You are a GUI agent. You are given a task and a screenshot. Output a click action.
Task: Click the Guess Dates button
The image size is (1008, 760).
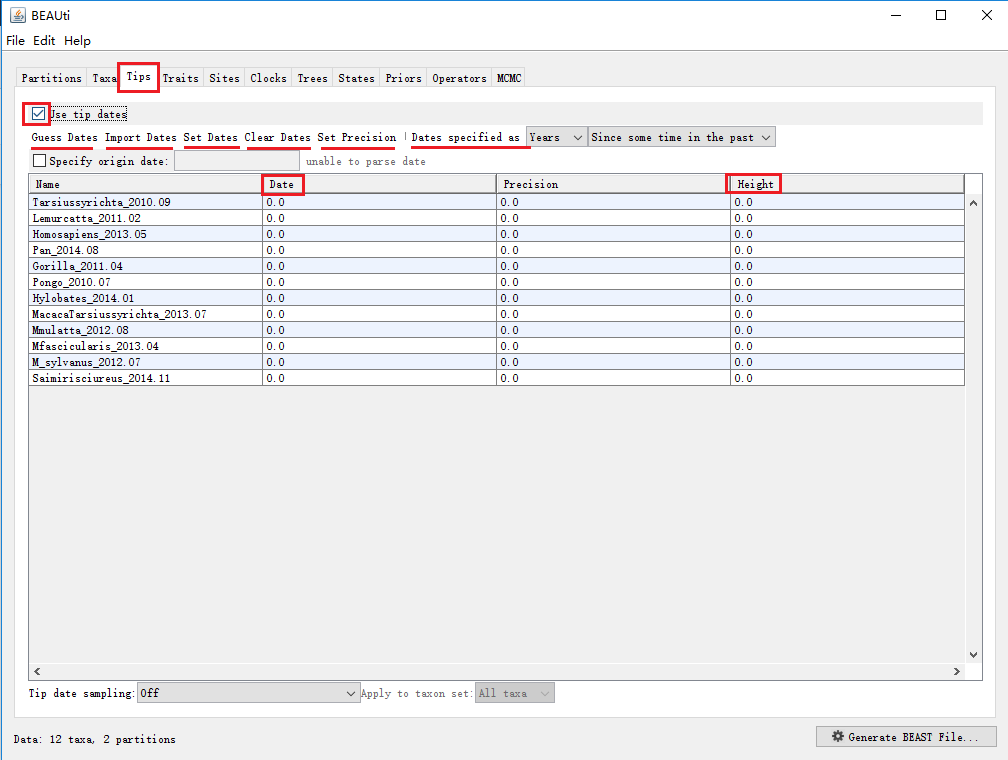(x=64, y=137)
